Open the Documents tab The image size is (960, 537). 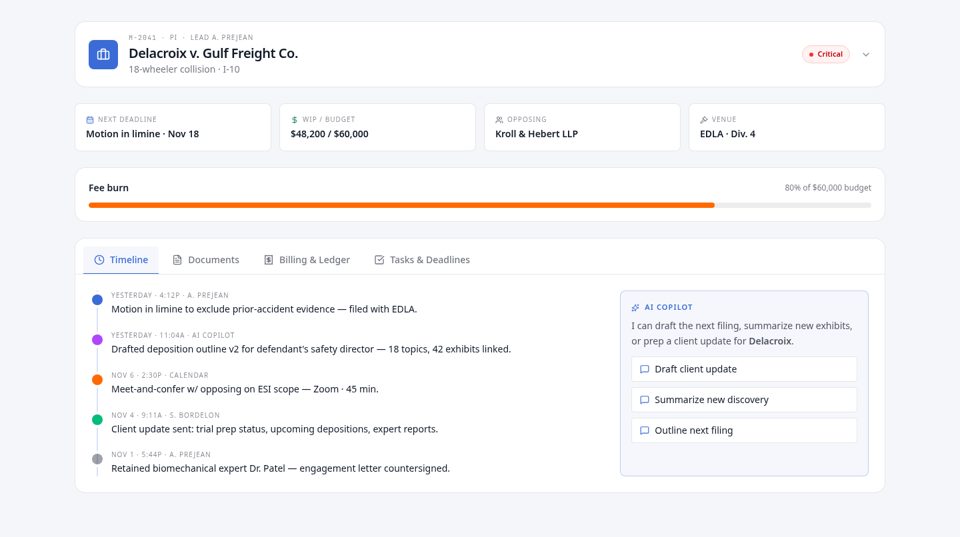pos(206,260)
